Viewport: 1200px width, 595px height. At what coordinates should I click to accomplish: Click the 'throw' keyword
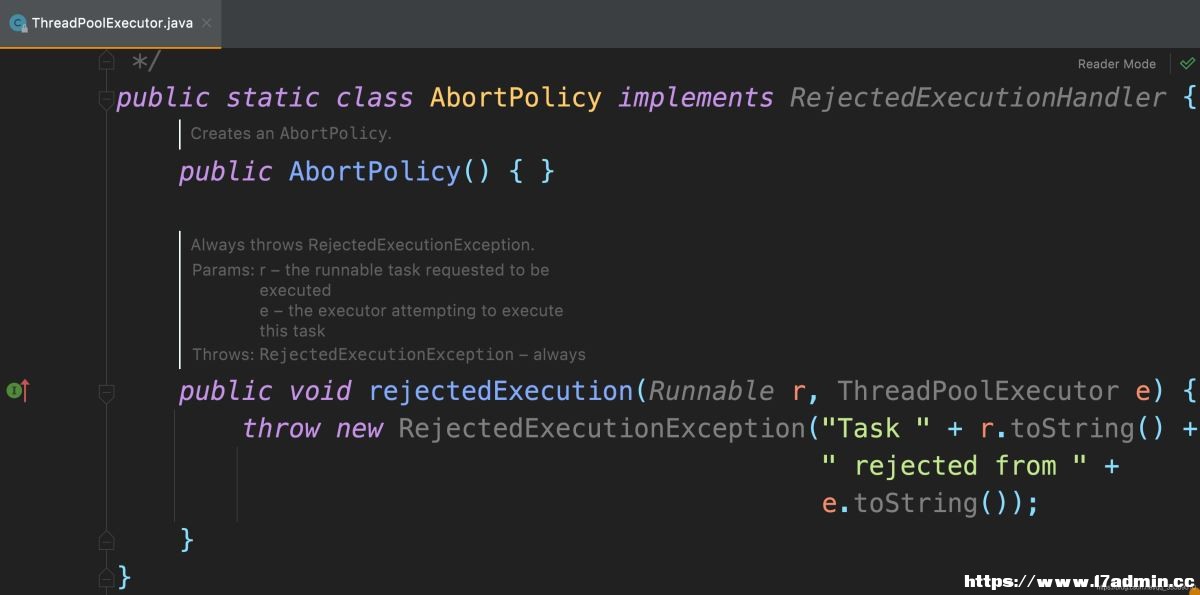click(x=281, y=428)
